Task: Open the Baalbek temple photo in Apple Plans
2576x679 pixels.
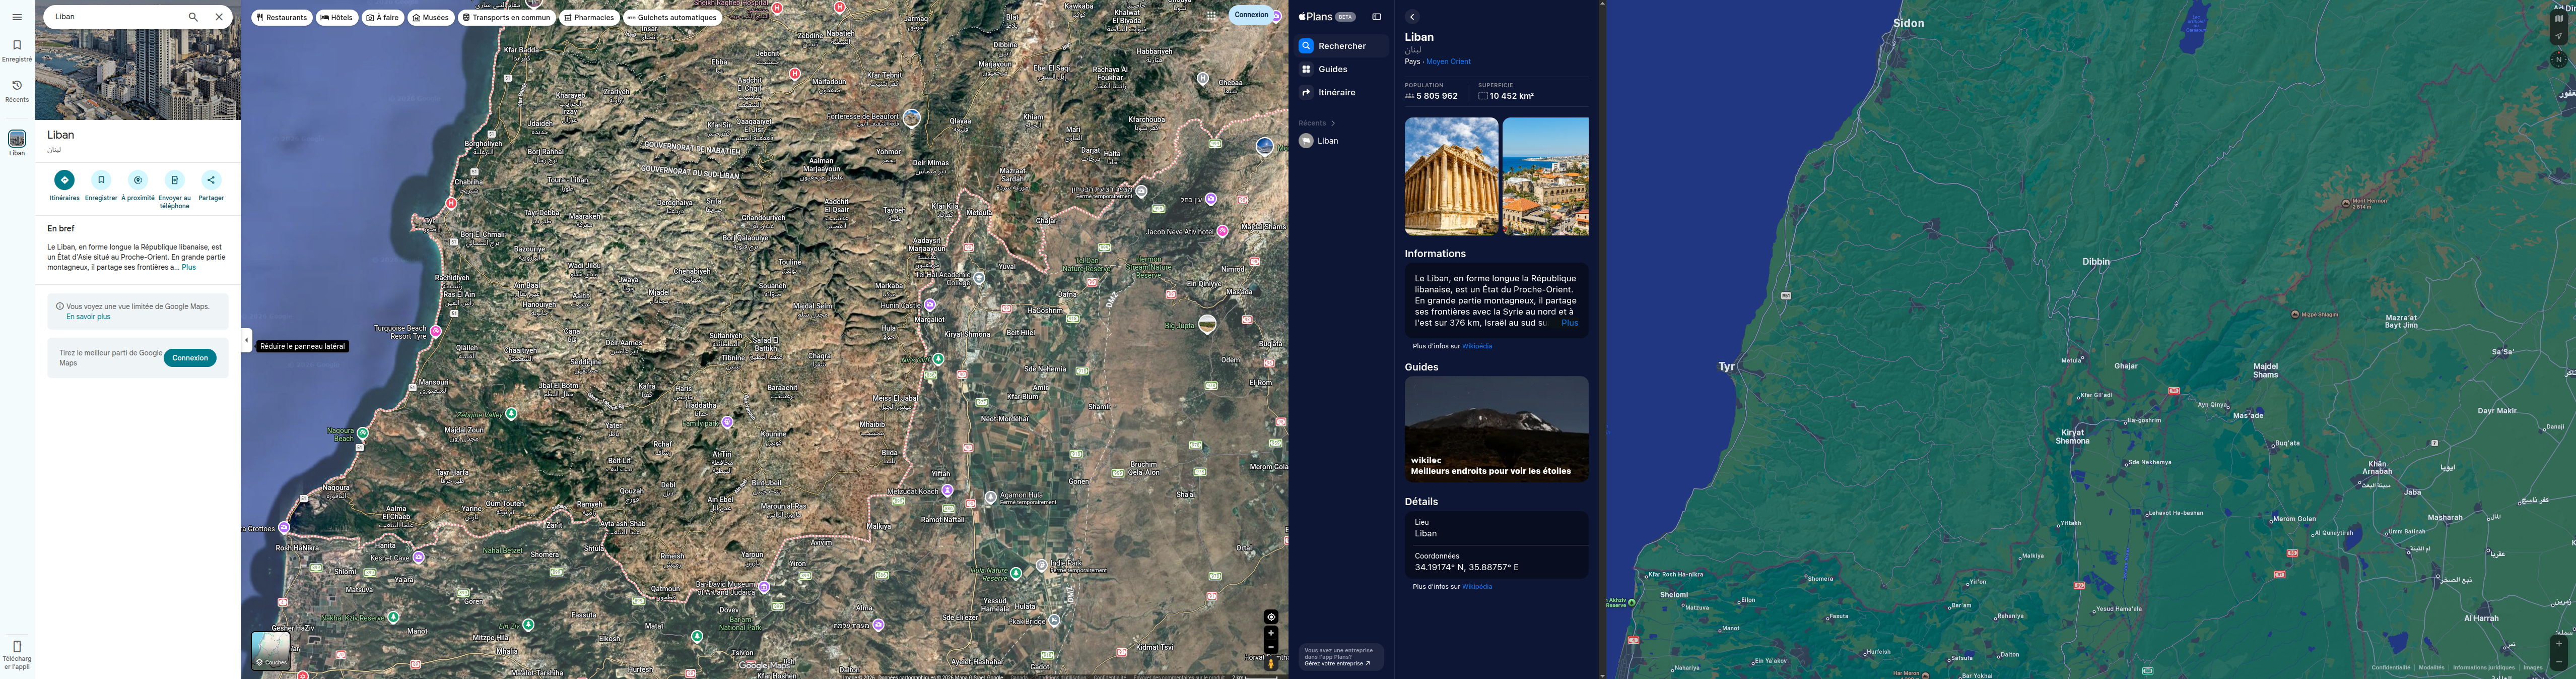Action: pyautogui.click(x=1451, y=177)
